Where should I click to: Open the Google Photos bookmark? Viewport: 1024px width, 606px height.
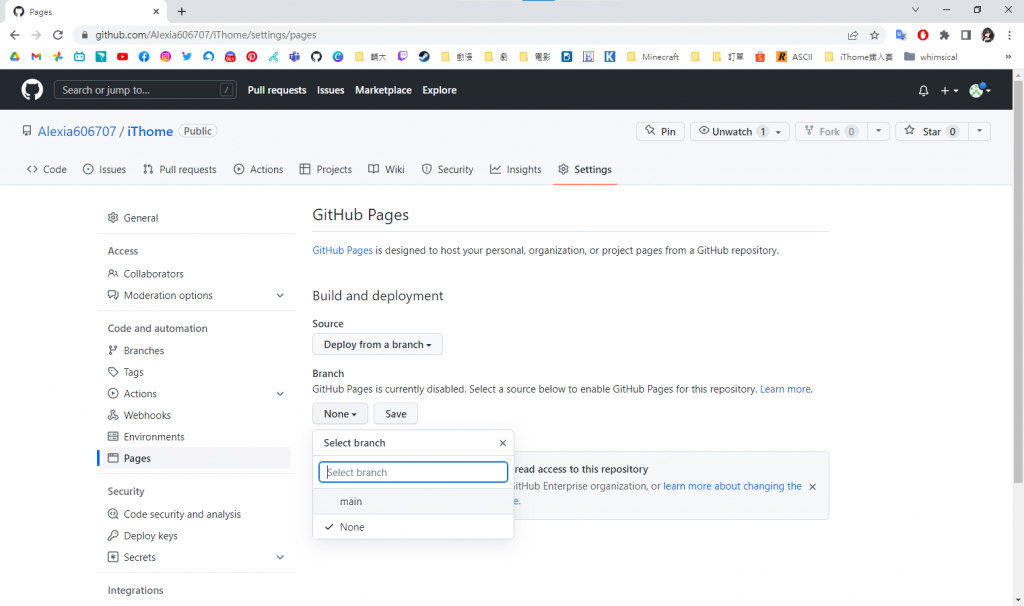57,57
